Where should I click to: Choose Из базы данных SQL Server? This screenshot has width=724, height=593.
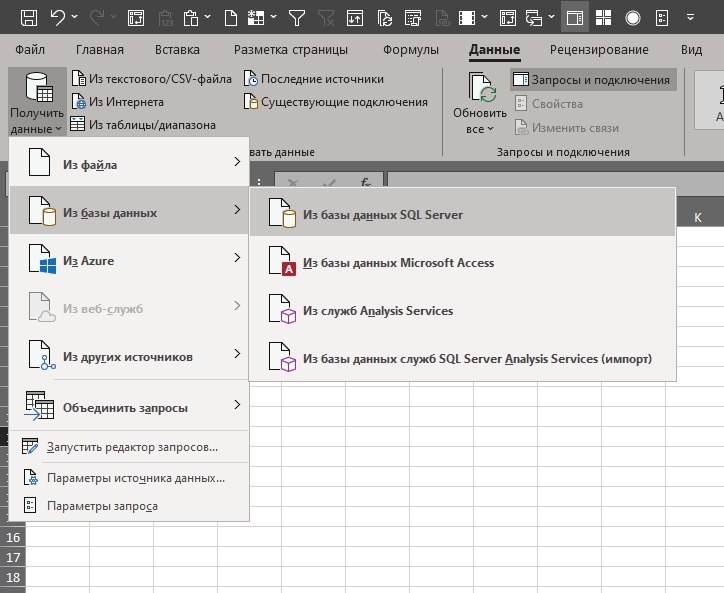click(x=463, y=212)
